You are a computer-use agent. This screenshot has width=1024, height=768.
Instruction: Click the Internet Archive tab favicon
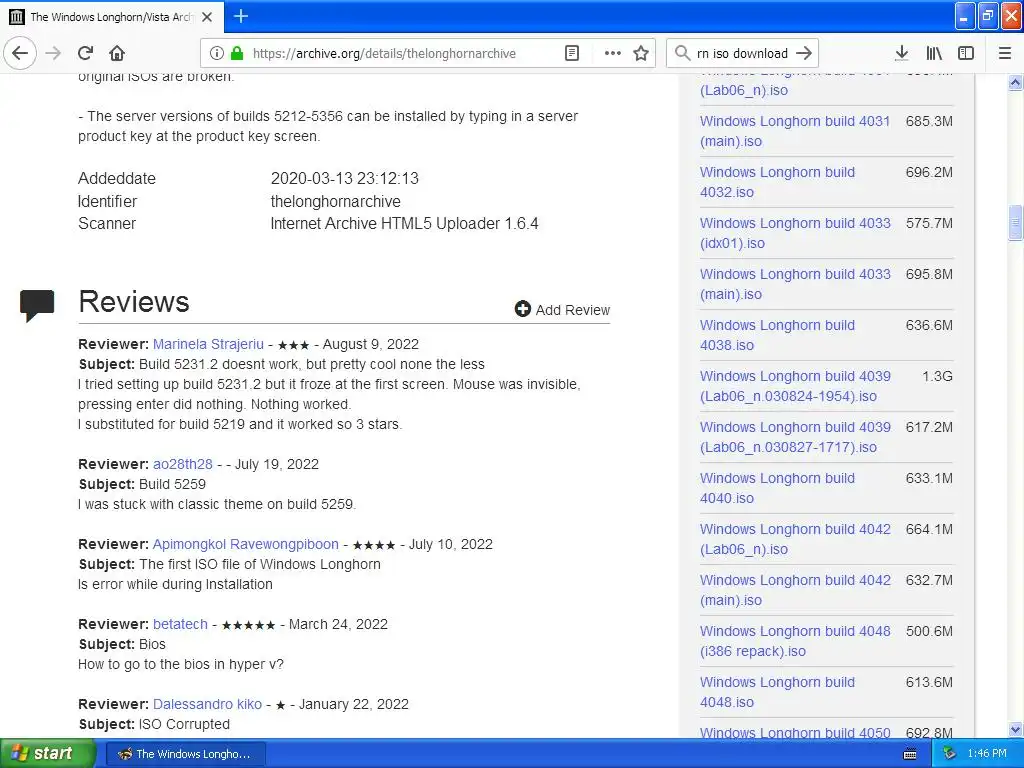[x=16, y=17]
